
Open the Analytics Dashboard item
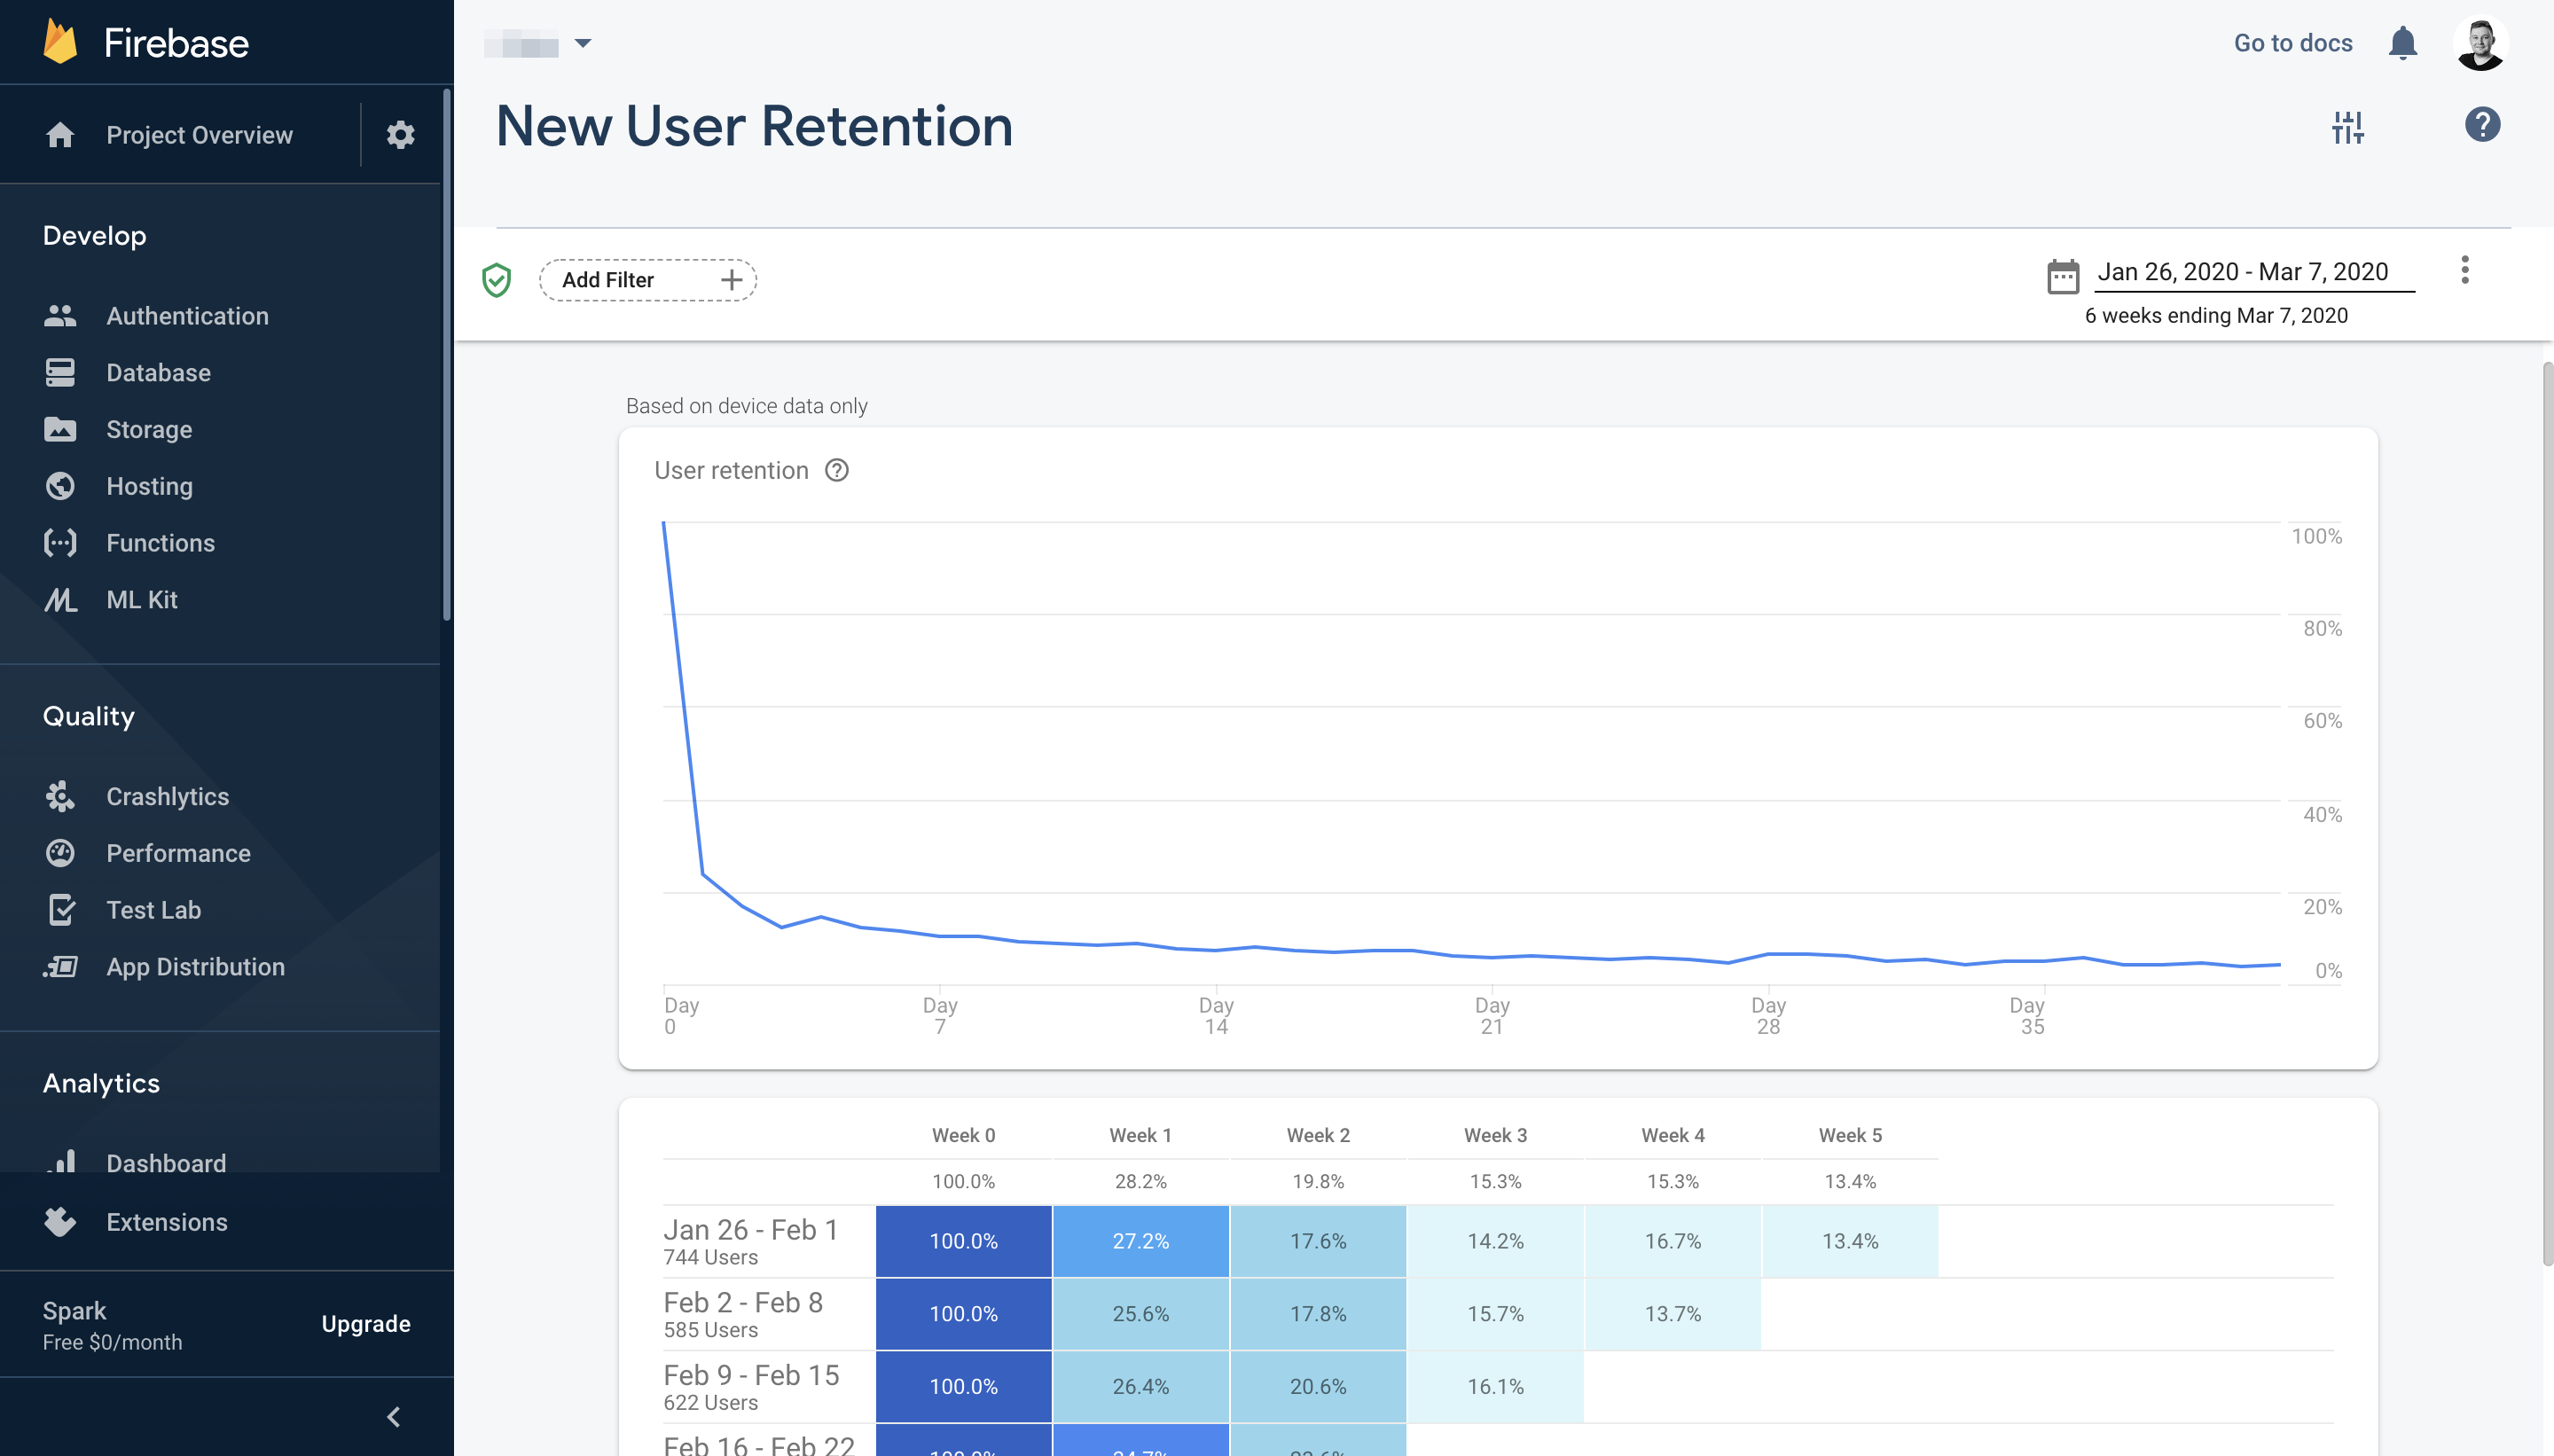tap(166, 1163)
